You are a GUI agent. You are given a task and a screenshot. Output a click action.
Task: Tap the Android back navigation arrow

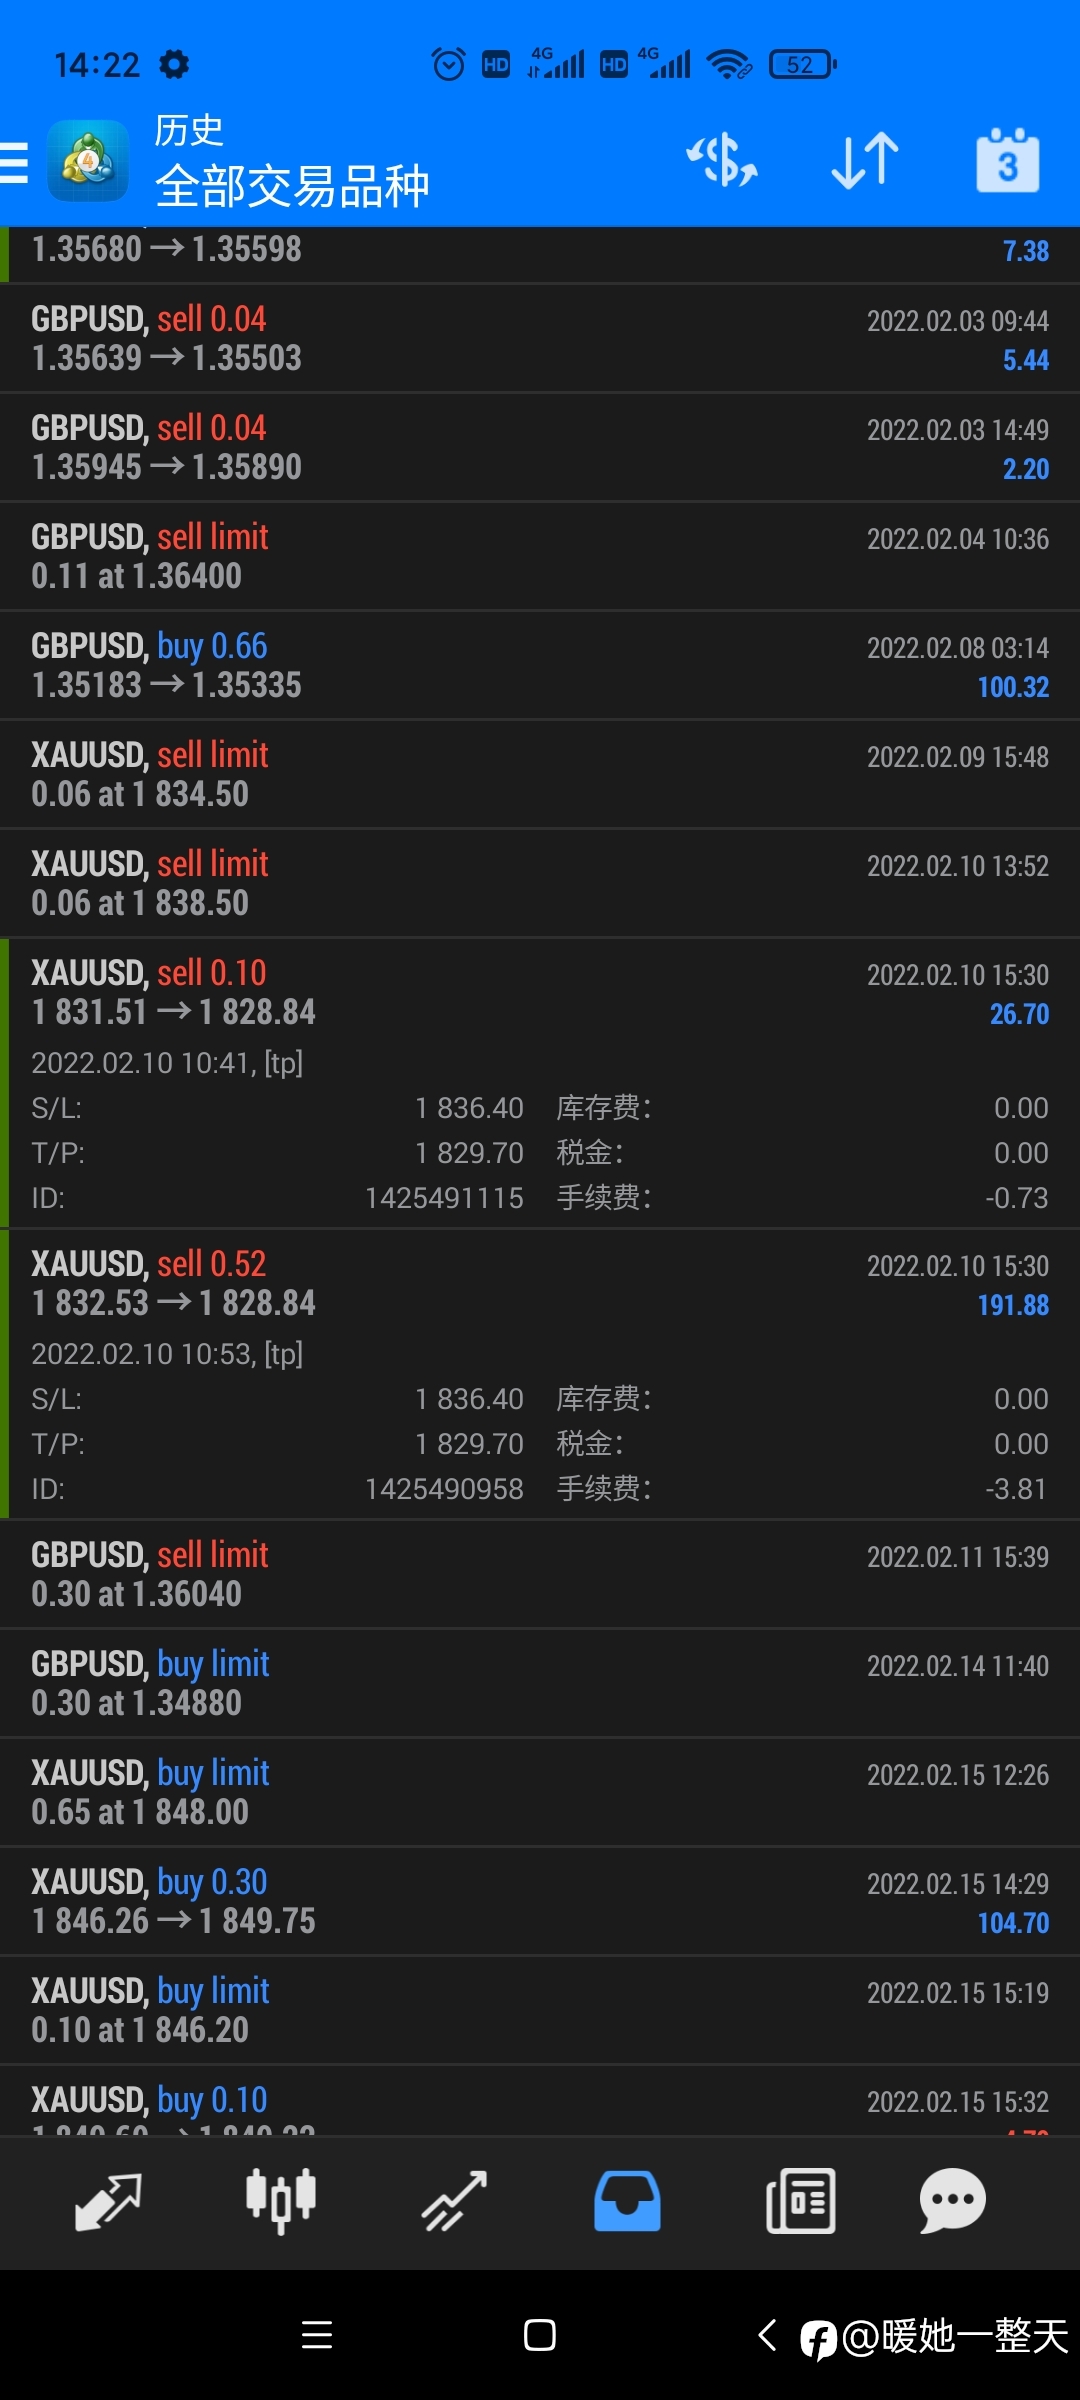[x=767, y=2335]
